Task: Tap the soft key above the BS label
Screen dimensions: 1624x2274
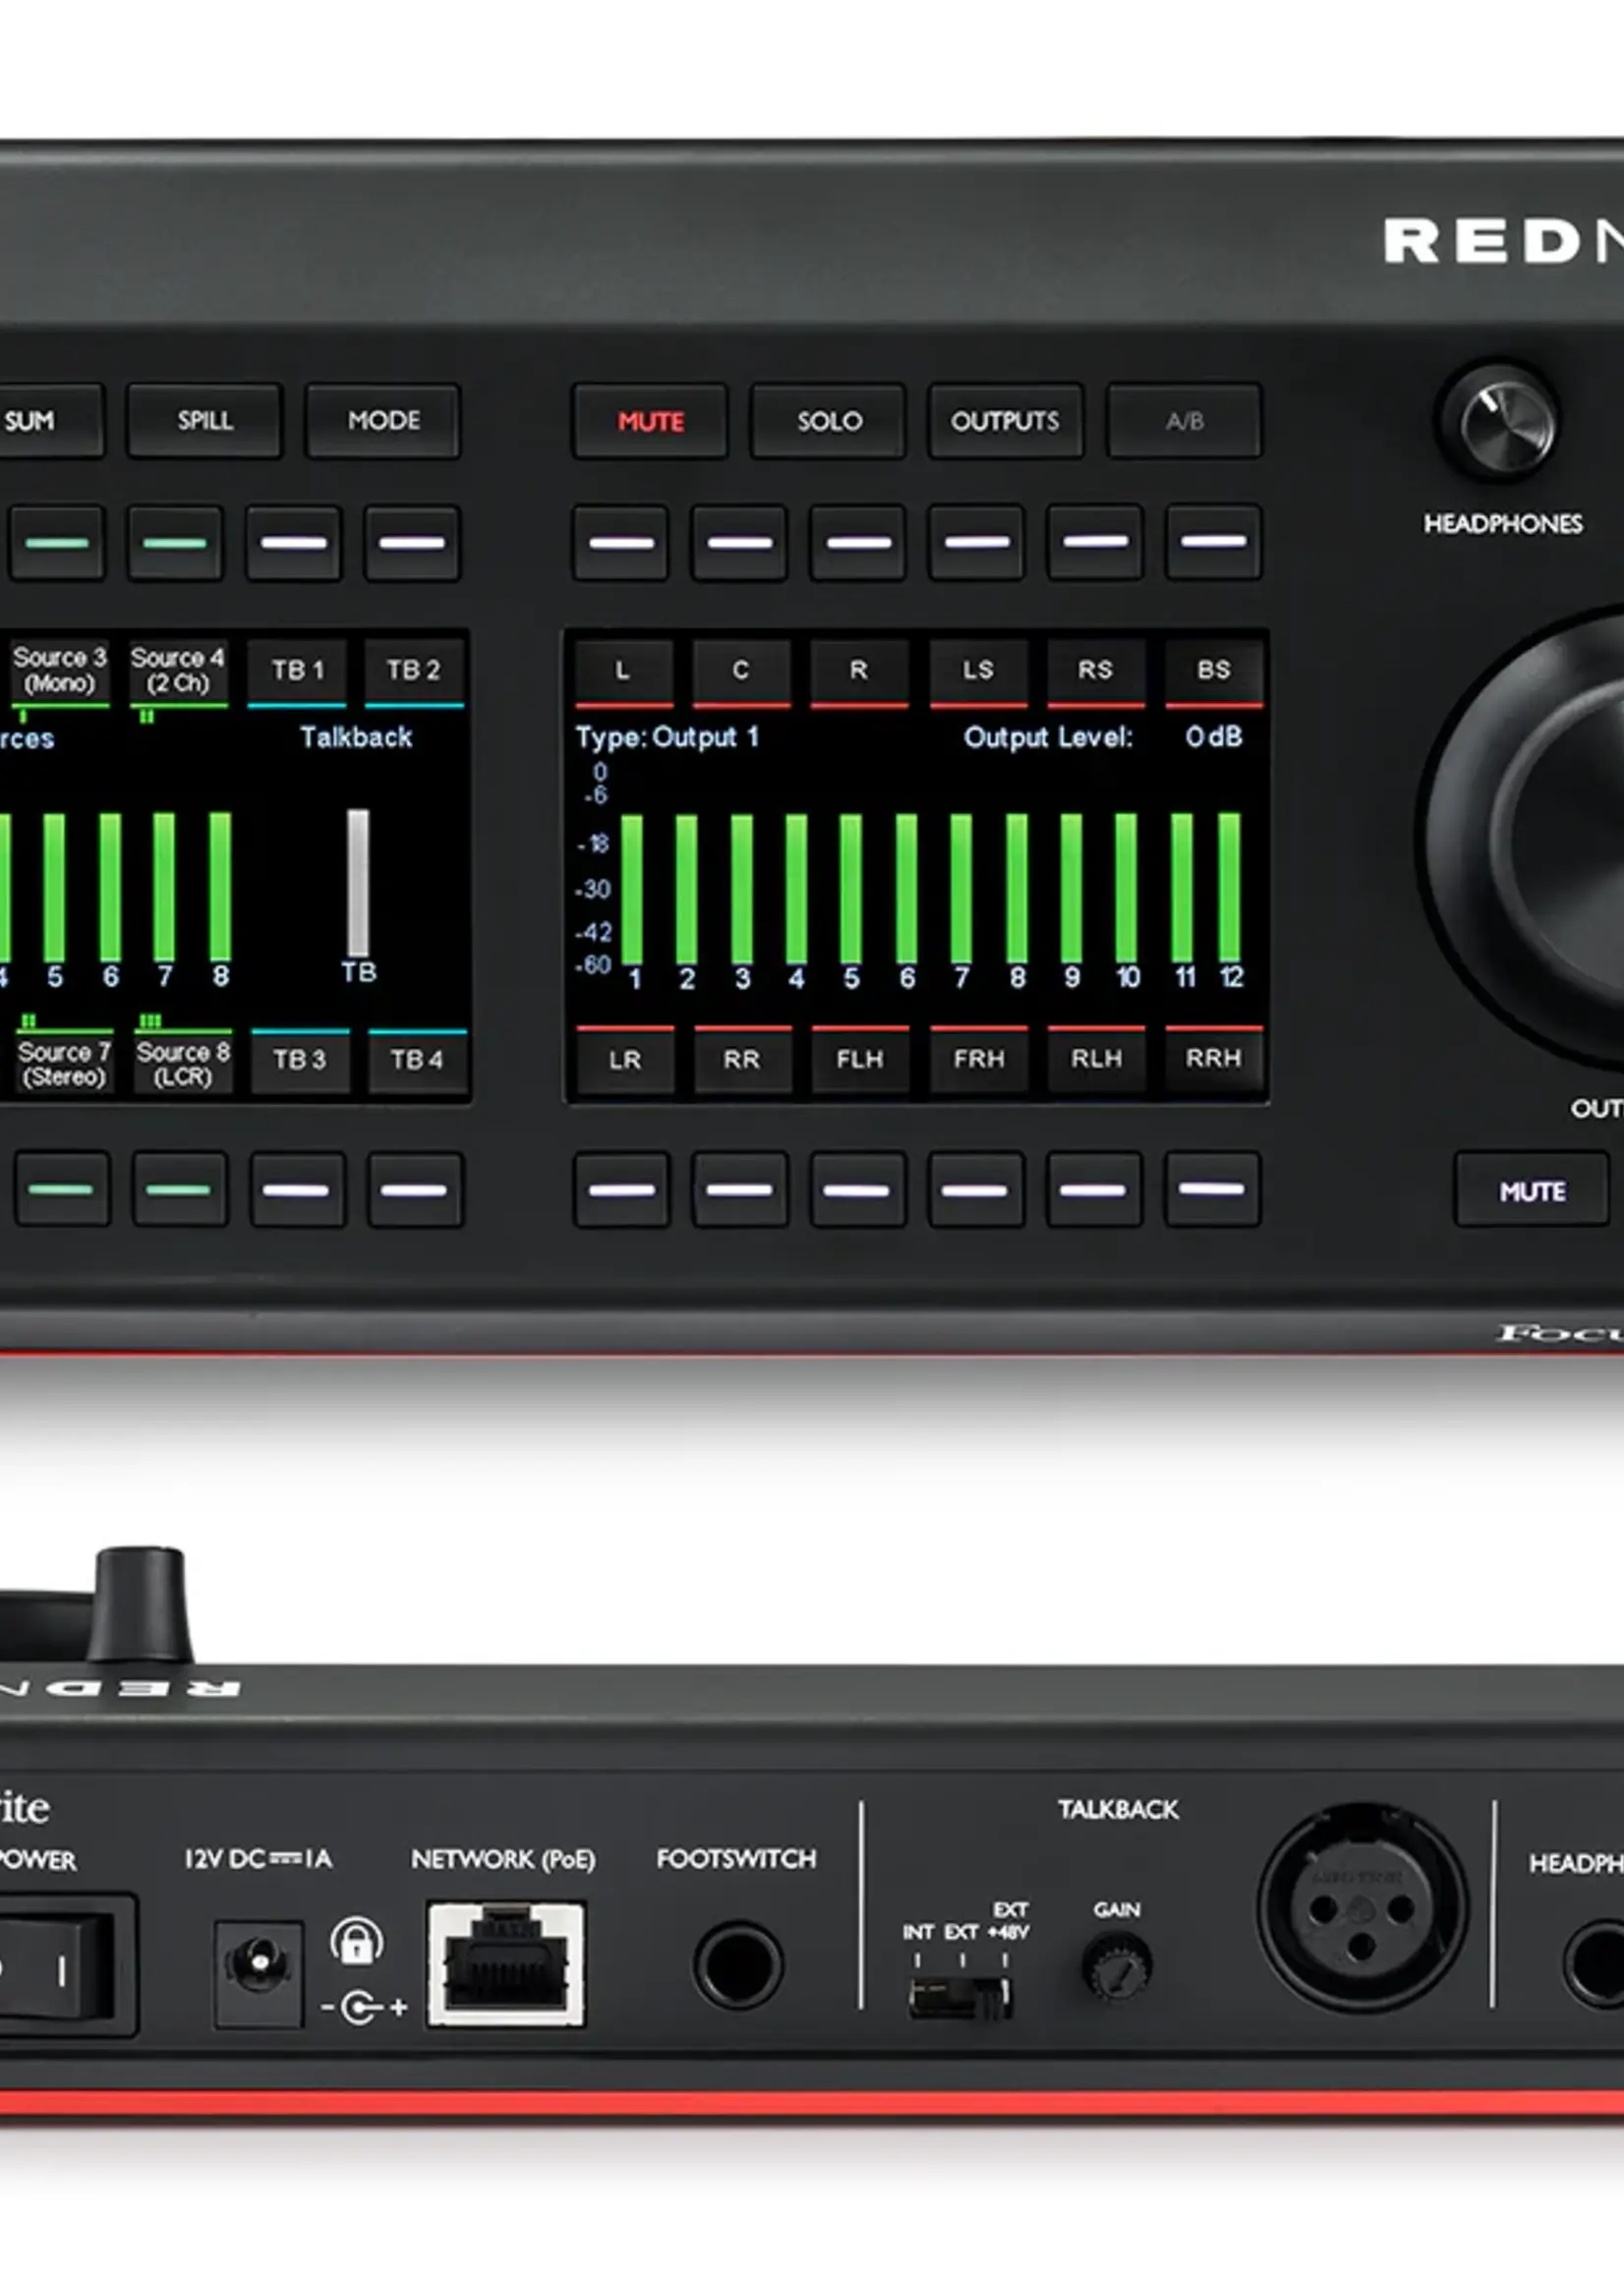Action: 1213,543
